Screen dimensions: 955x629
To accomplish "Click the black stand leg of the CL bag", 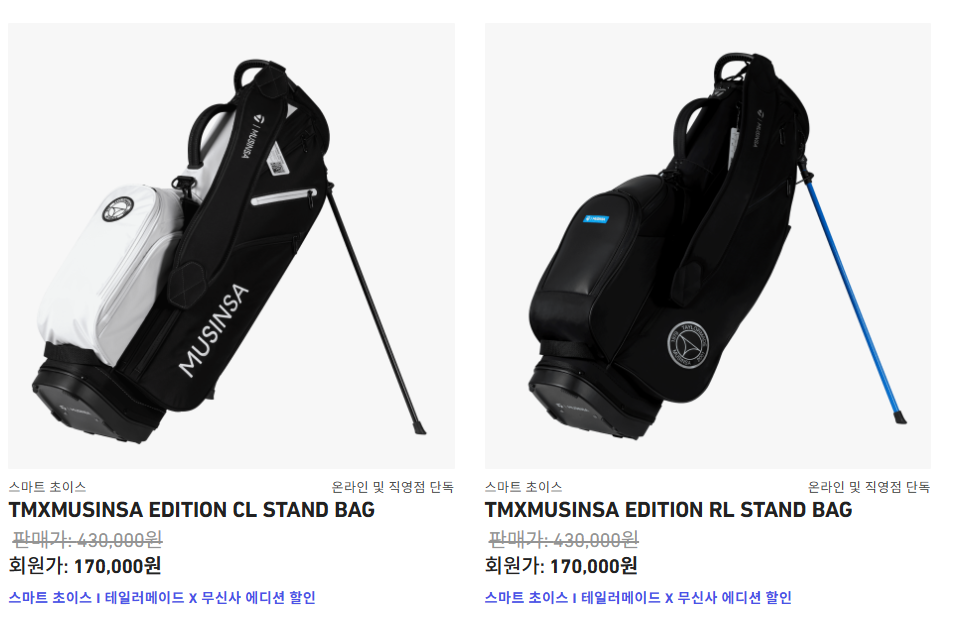I will (375, 307).
